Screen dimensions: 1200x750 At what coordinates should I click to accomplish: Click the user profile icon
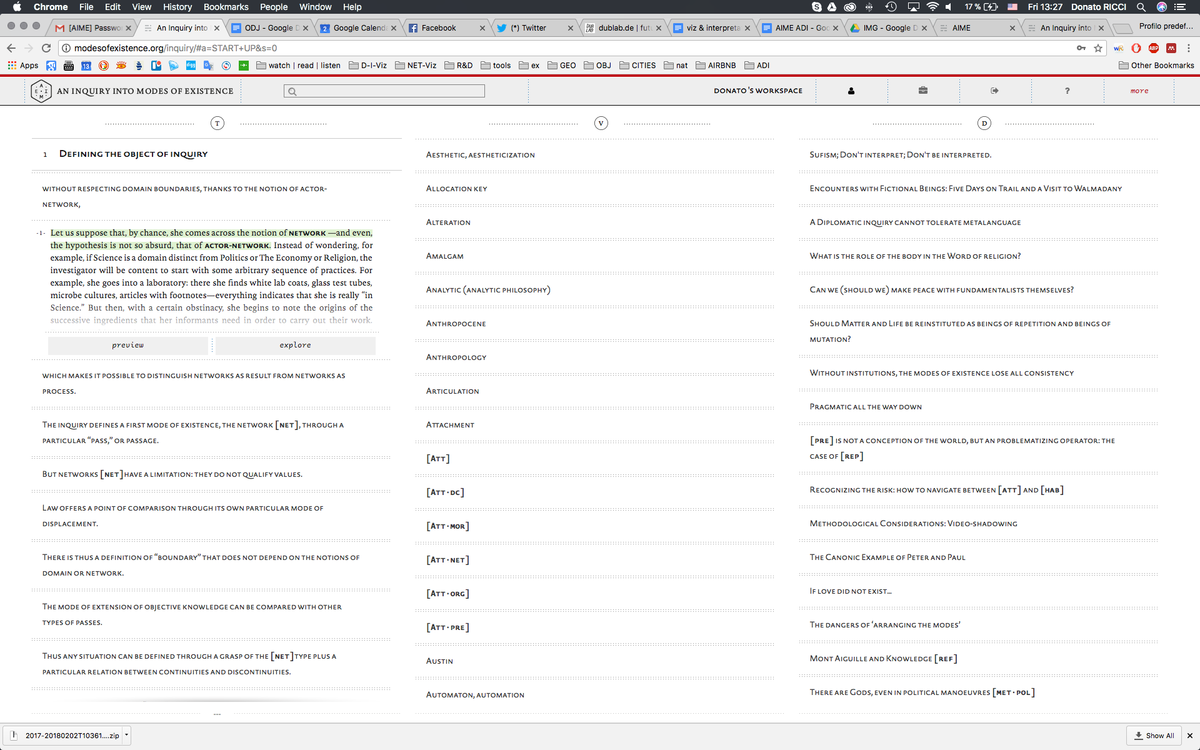[x=851, y=91]
